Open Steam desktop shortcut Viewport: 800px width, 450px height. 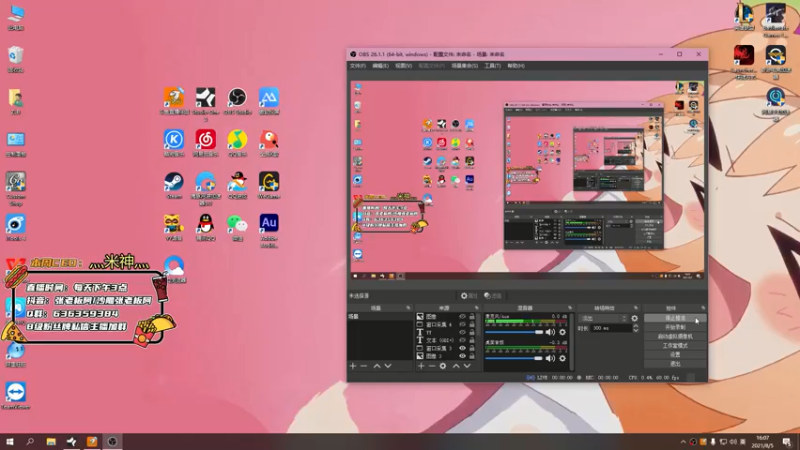coord(174,185)
